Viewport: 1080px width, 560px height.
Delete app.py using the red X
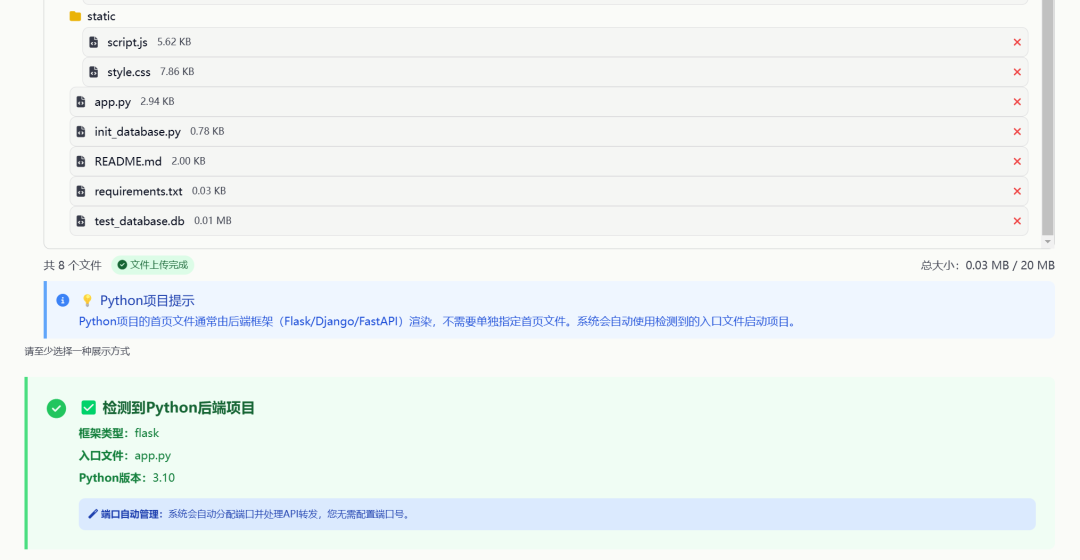1017,102
